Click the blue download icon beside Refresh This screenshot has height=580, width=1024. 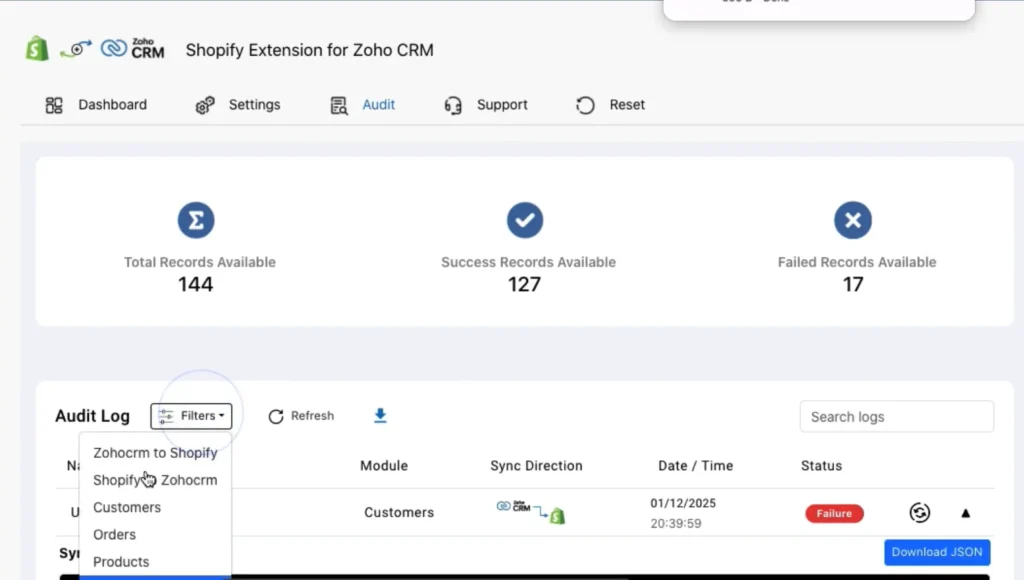pyautogui.click(x=380, y=415)
